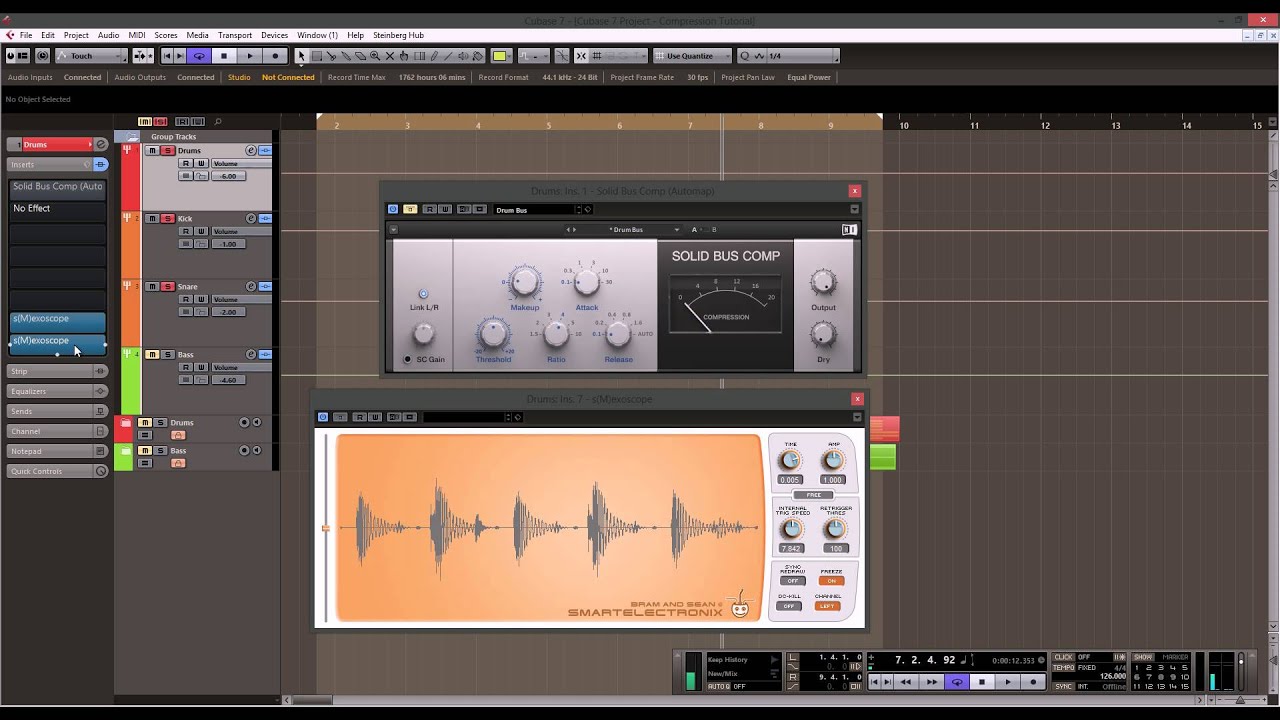
Task: Toggle Cycle in the top toolbar
Action: (x=199, y=56)
